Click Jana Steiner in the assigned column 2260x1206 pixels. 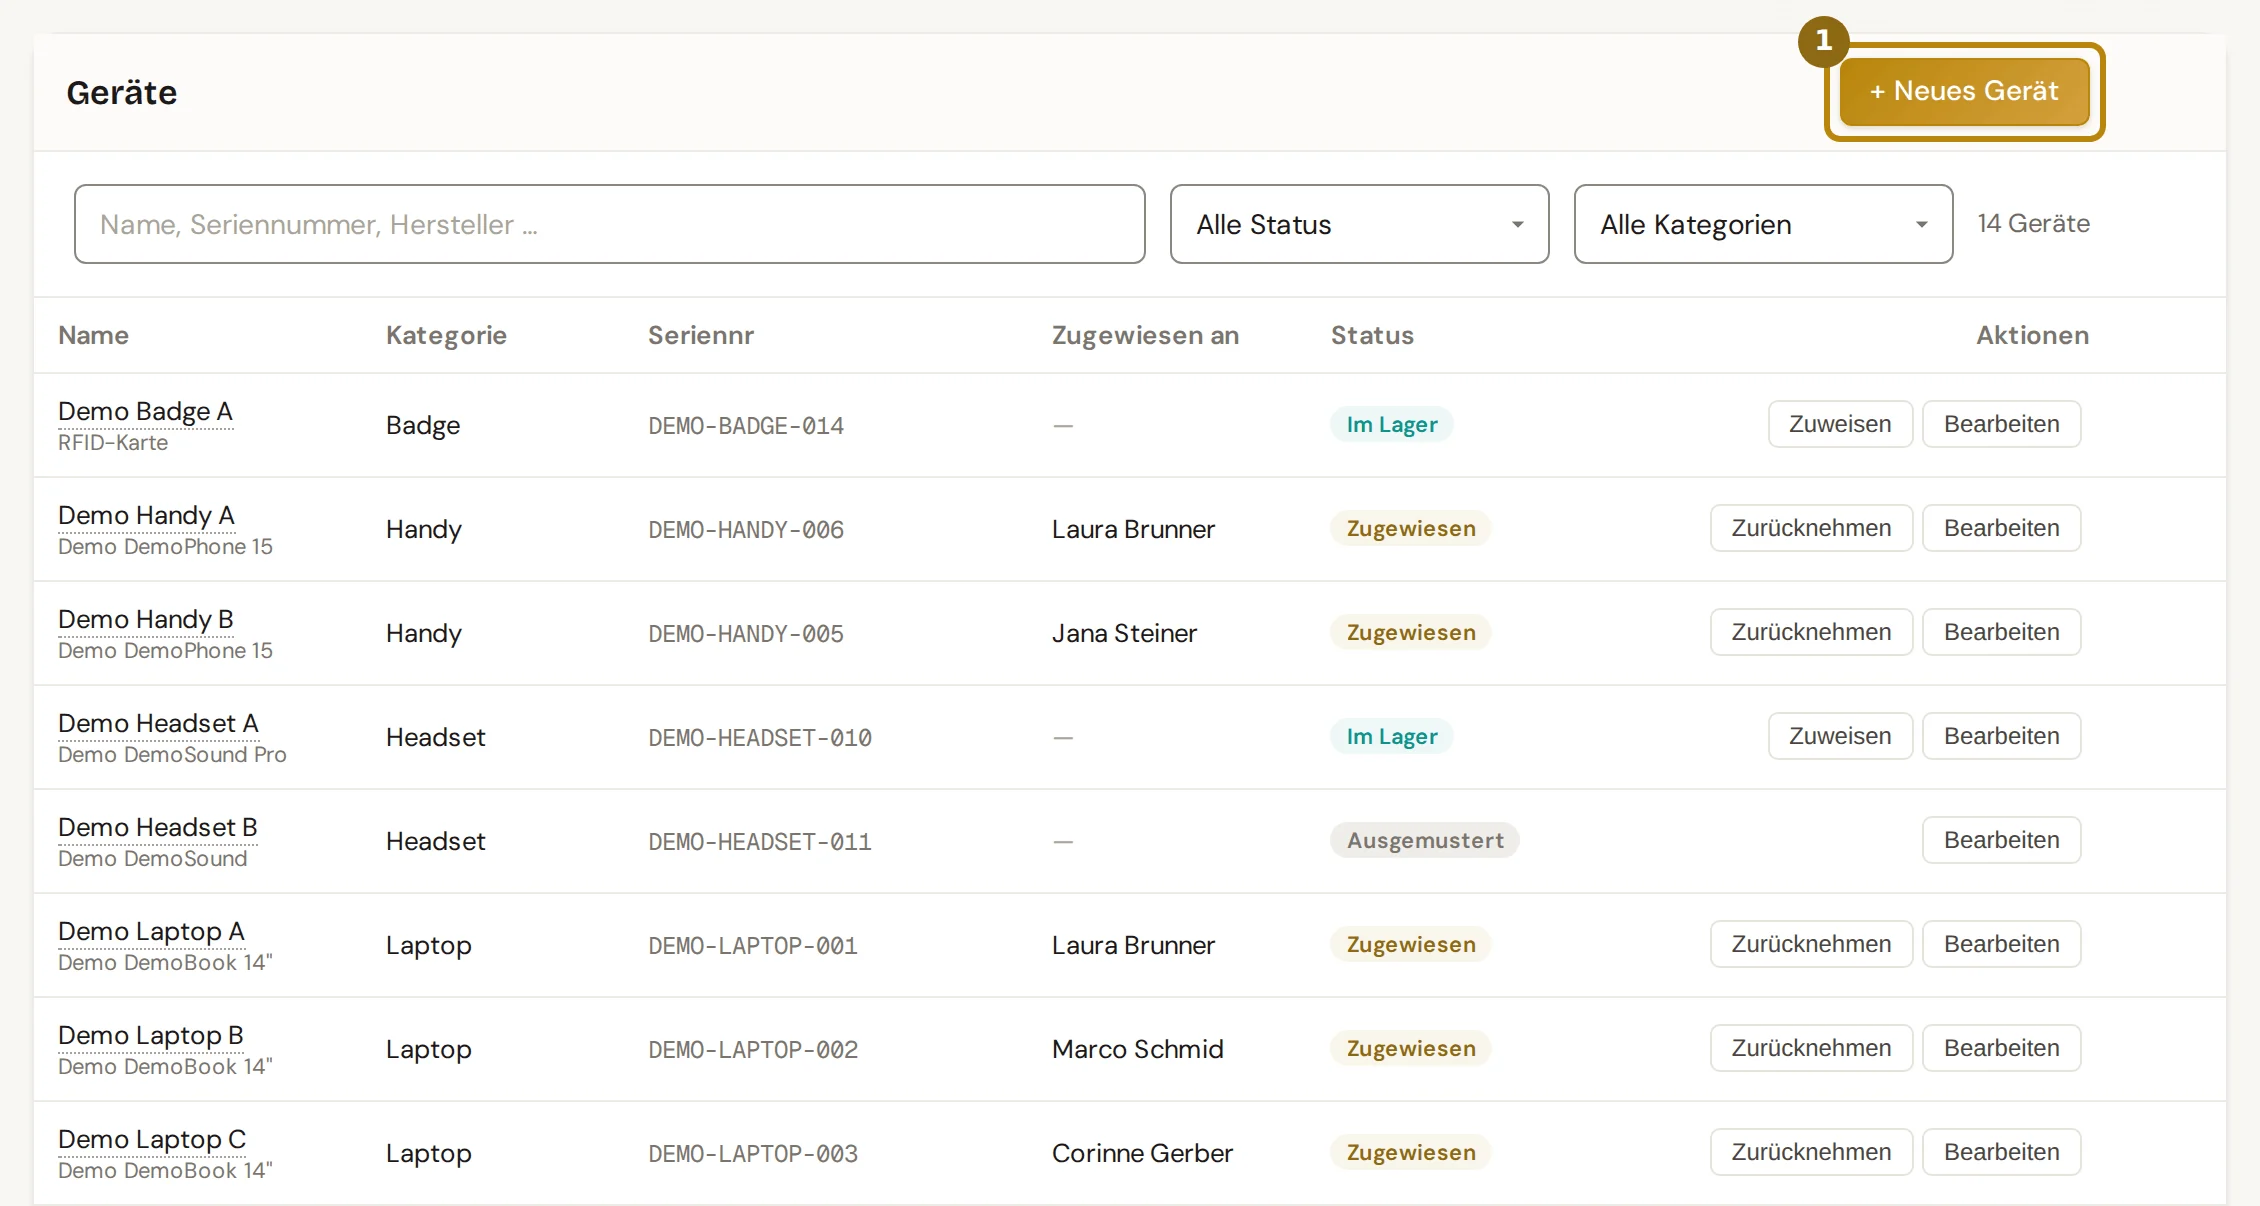click(x=1124, y=633)
